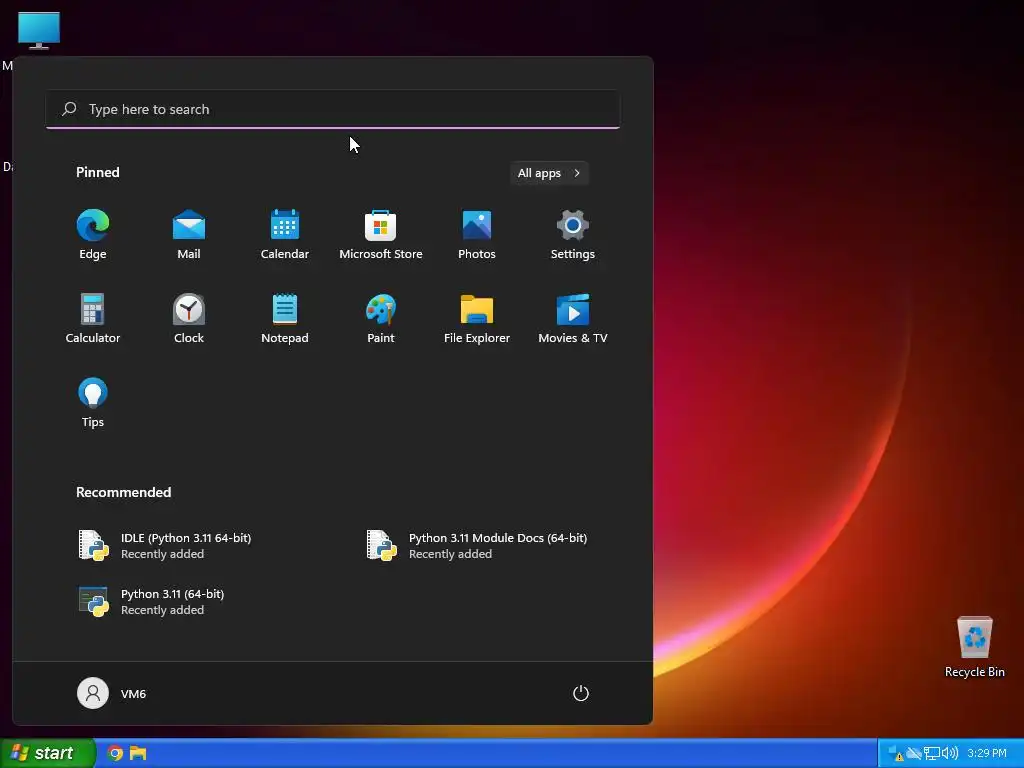Open Settings from pinned apps
The image size is (1024, 768).
(573, 234)
